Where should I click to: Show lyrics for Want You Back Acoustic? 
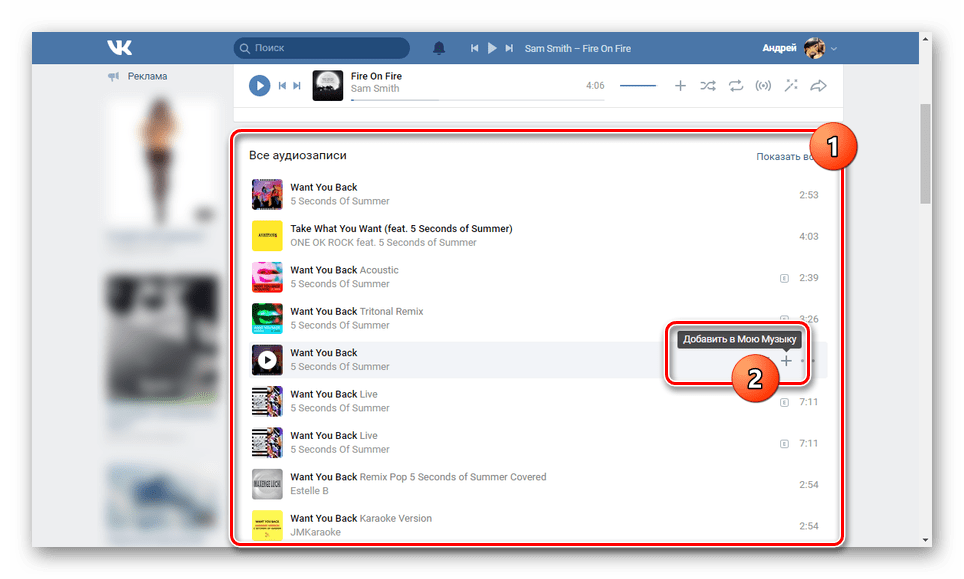pyautogui.click(x=784, y=278)
